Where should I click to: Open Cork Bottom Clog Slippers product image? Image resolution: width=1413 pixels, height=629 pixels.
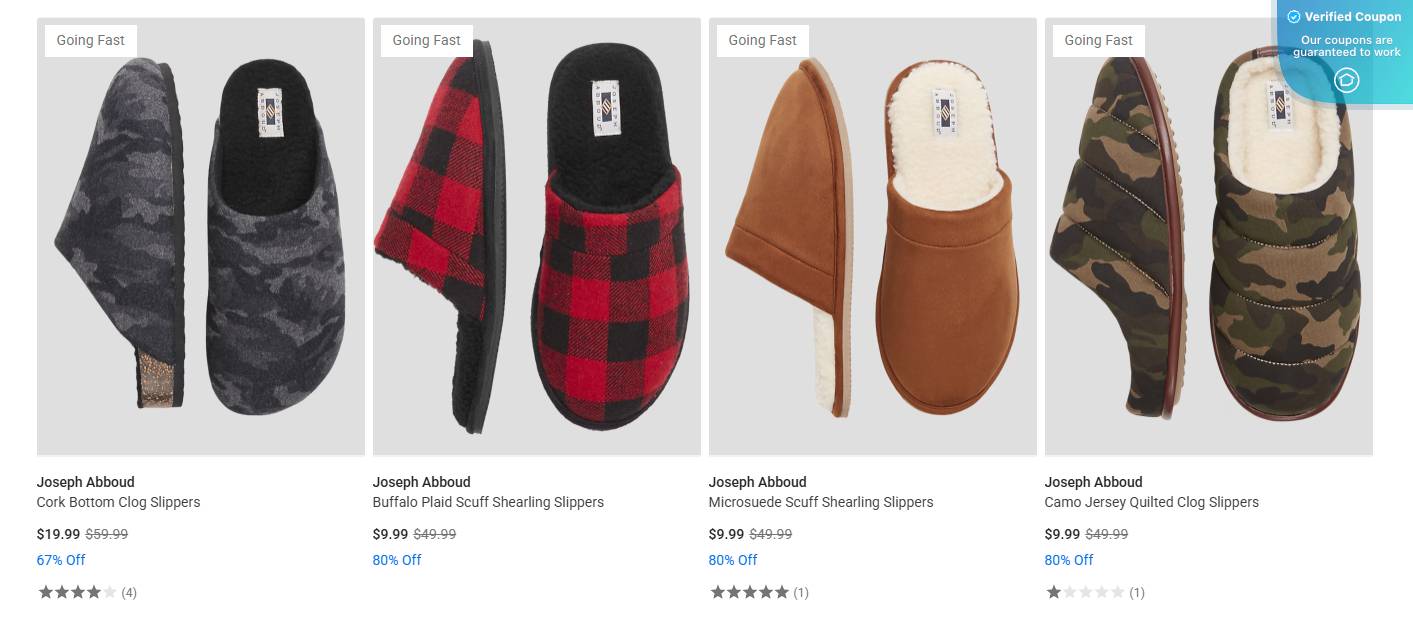pyautogui.click(x=201, y=237)
